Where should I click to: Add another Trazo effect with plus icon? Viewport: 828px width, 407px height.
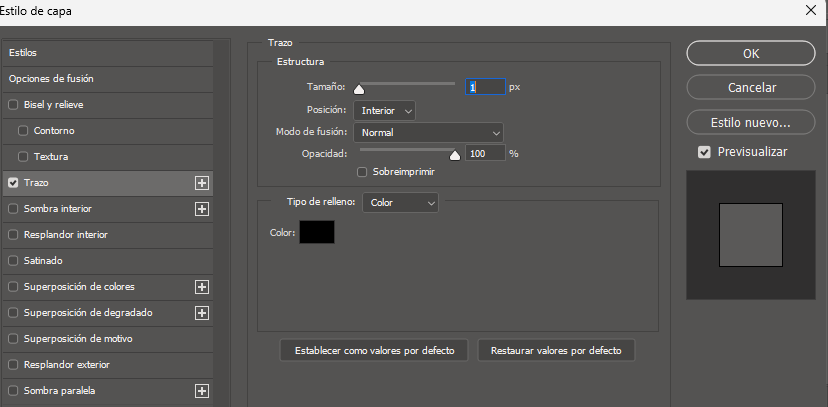(x=202, y=183)
